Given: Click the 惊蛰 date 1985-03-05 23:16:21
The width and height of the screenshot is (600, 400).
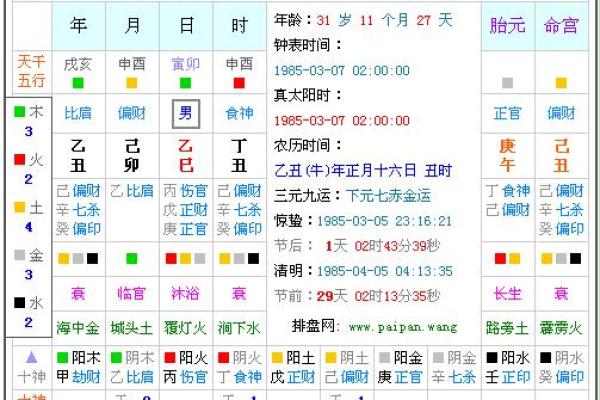Looking at the screenshot, I should pyautogui.click(x=384, y=221).
